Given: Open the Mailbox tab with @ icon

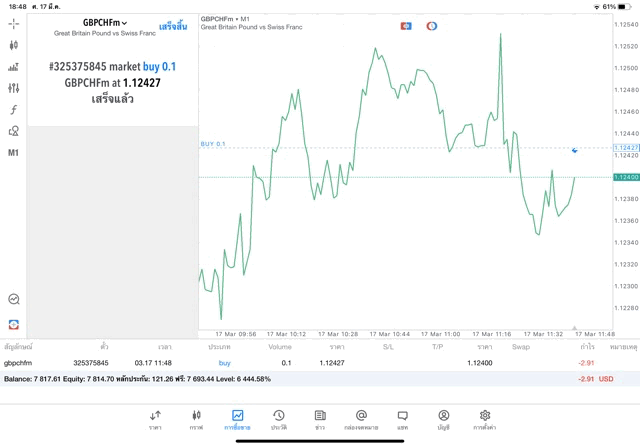Looking at the screenshot, I should pos(361,420).
